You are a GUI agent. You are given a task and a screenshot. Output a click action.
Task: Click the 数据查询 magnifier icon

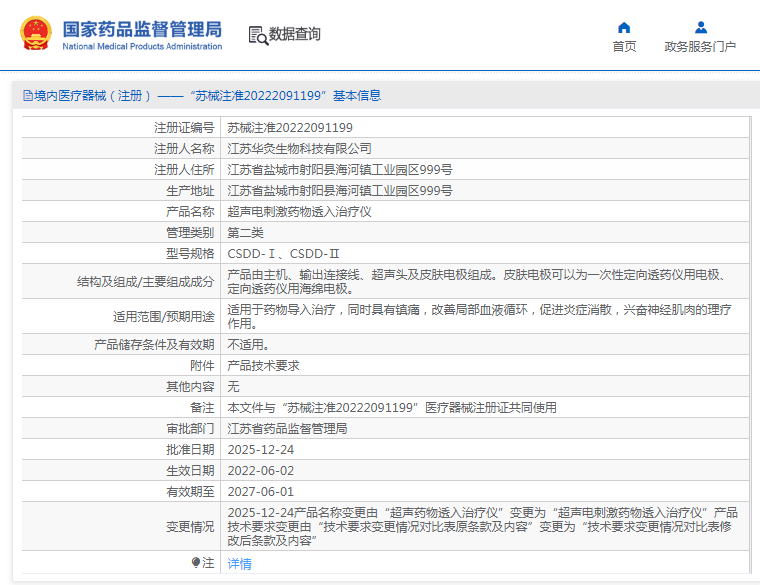(x=258, y=35)
